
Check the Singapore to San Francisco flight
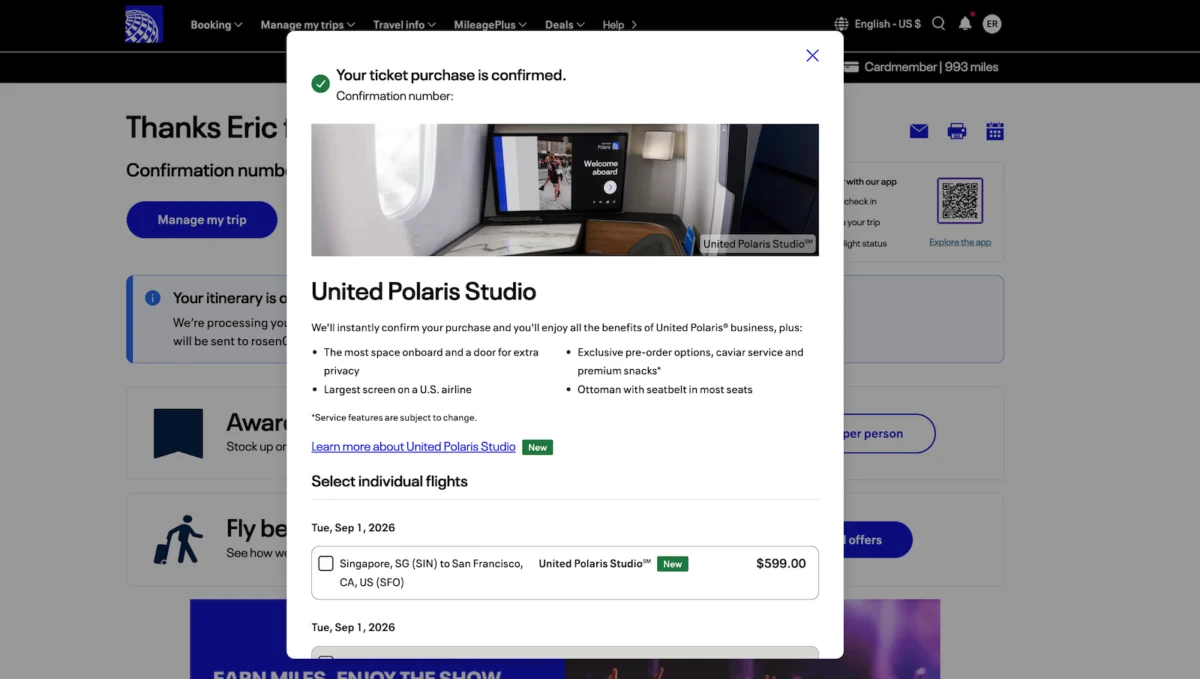326,563
